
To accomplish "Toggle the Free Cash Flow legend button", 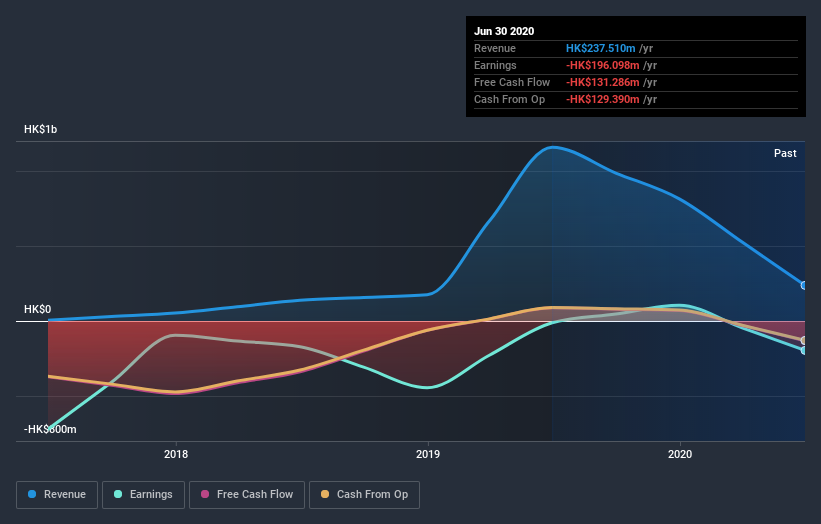I will click(x=247, y=495).
